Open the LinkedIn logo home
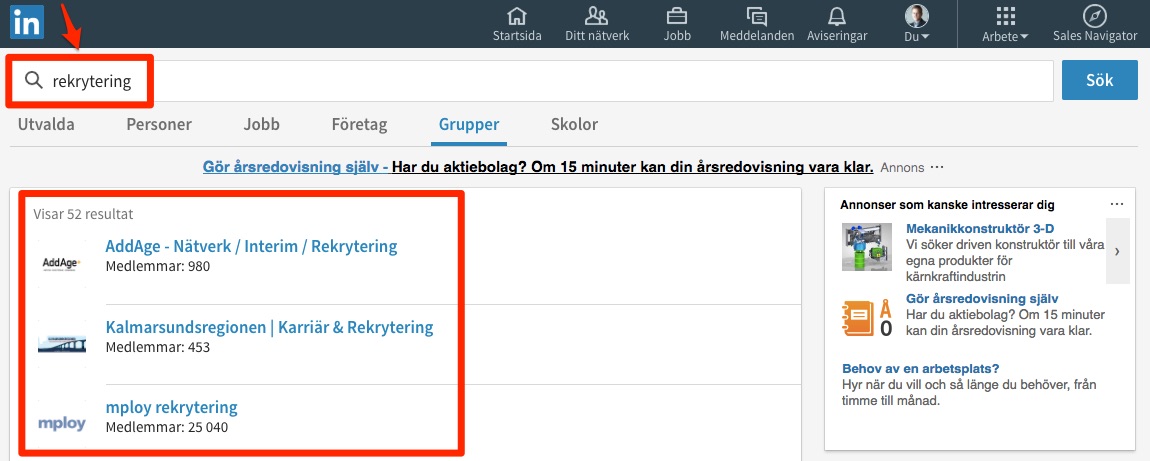Screen dimensions: 1150x461 coord(26,23)
